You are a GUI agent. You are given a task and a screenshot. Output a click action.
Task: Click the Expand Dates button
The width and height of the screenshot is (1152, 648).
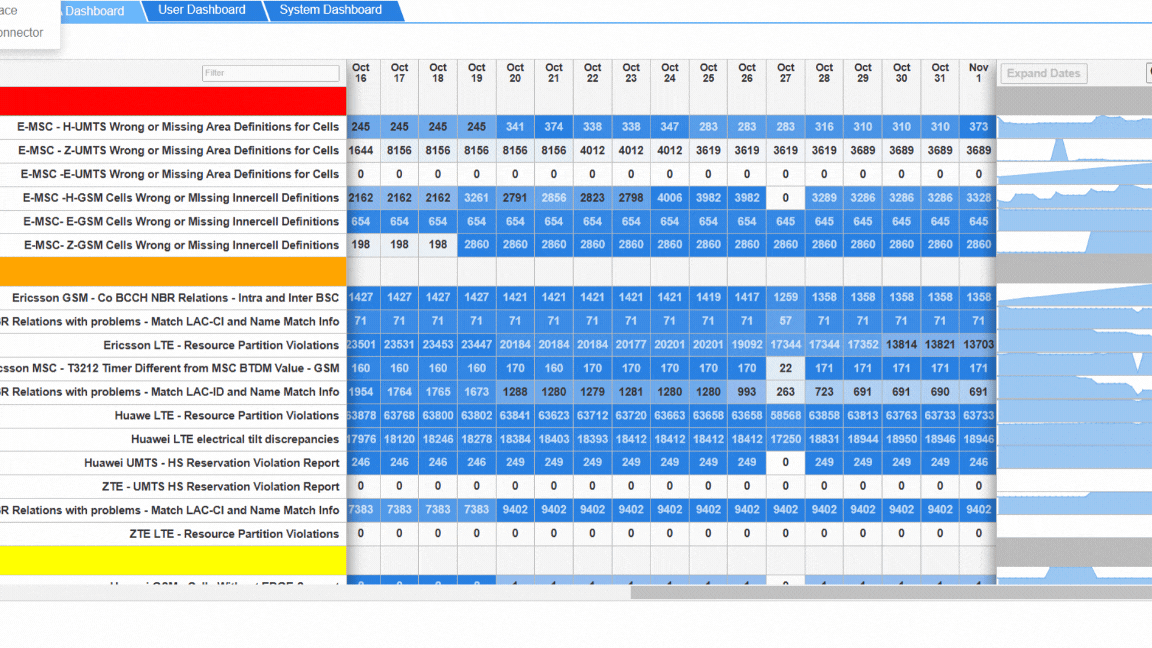click(x=1043, y=73)
